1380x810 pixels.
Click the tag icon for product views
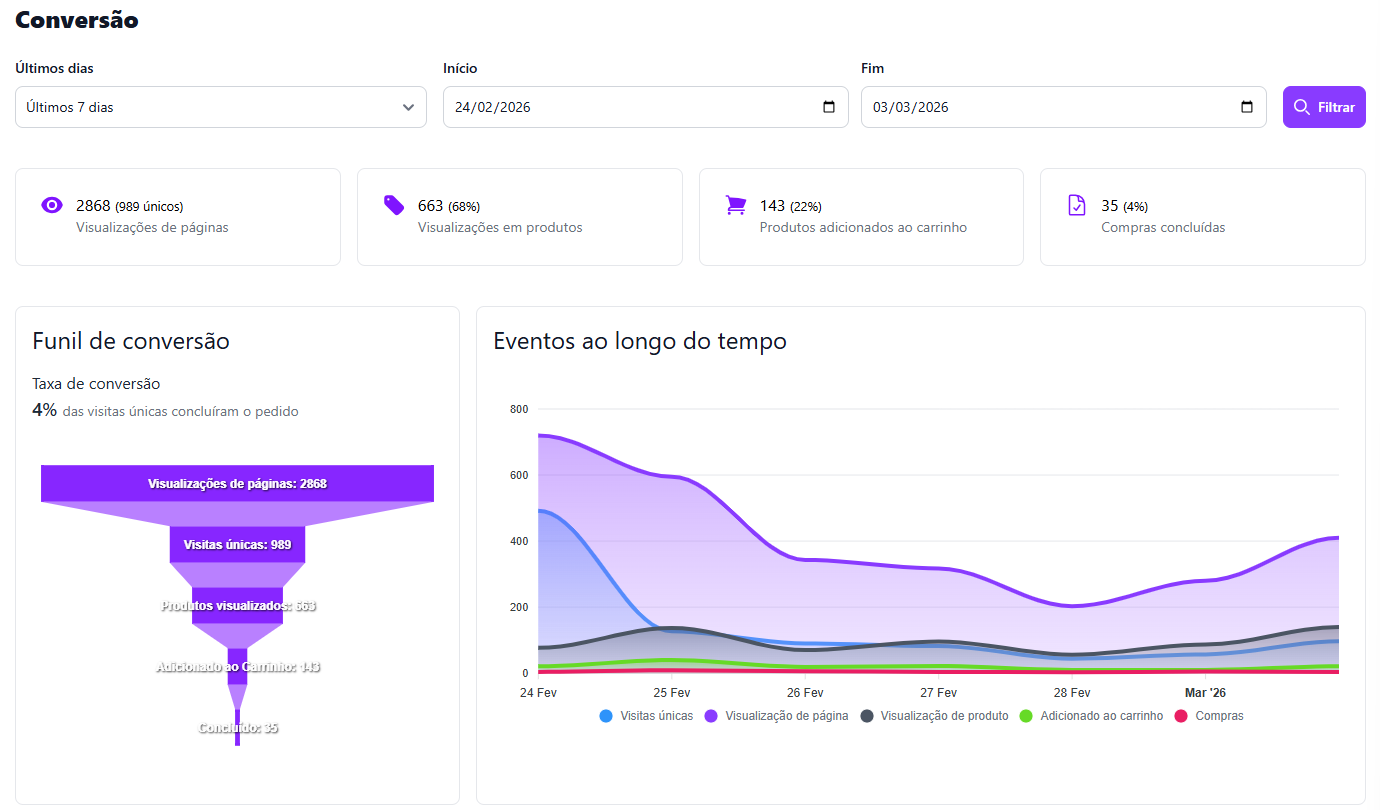[x=394, y=205]
